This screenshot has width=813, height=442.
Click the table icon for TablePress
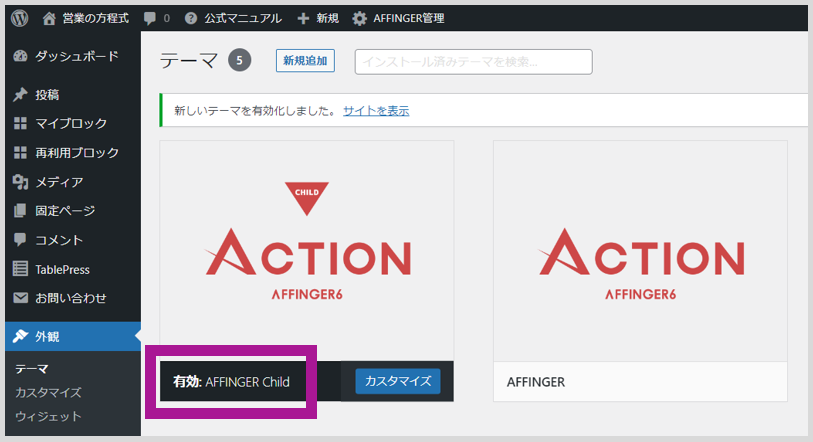coord(20,269)
